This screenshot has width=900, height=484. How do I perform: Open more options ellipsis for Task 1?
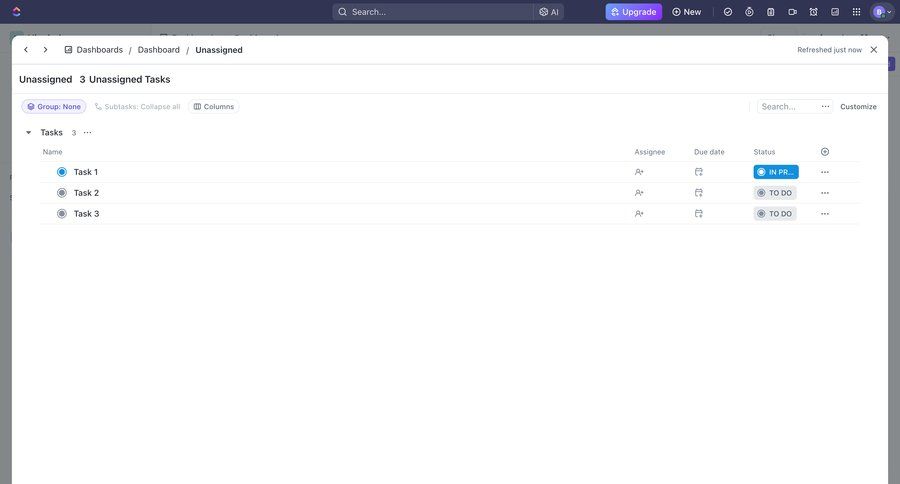tap(825, 172)
